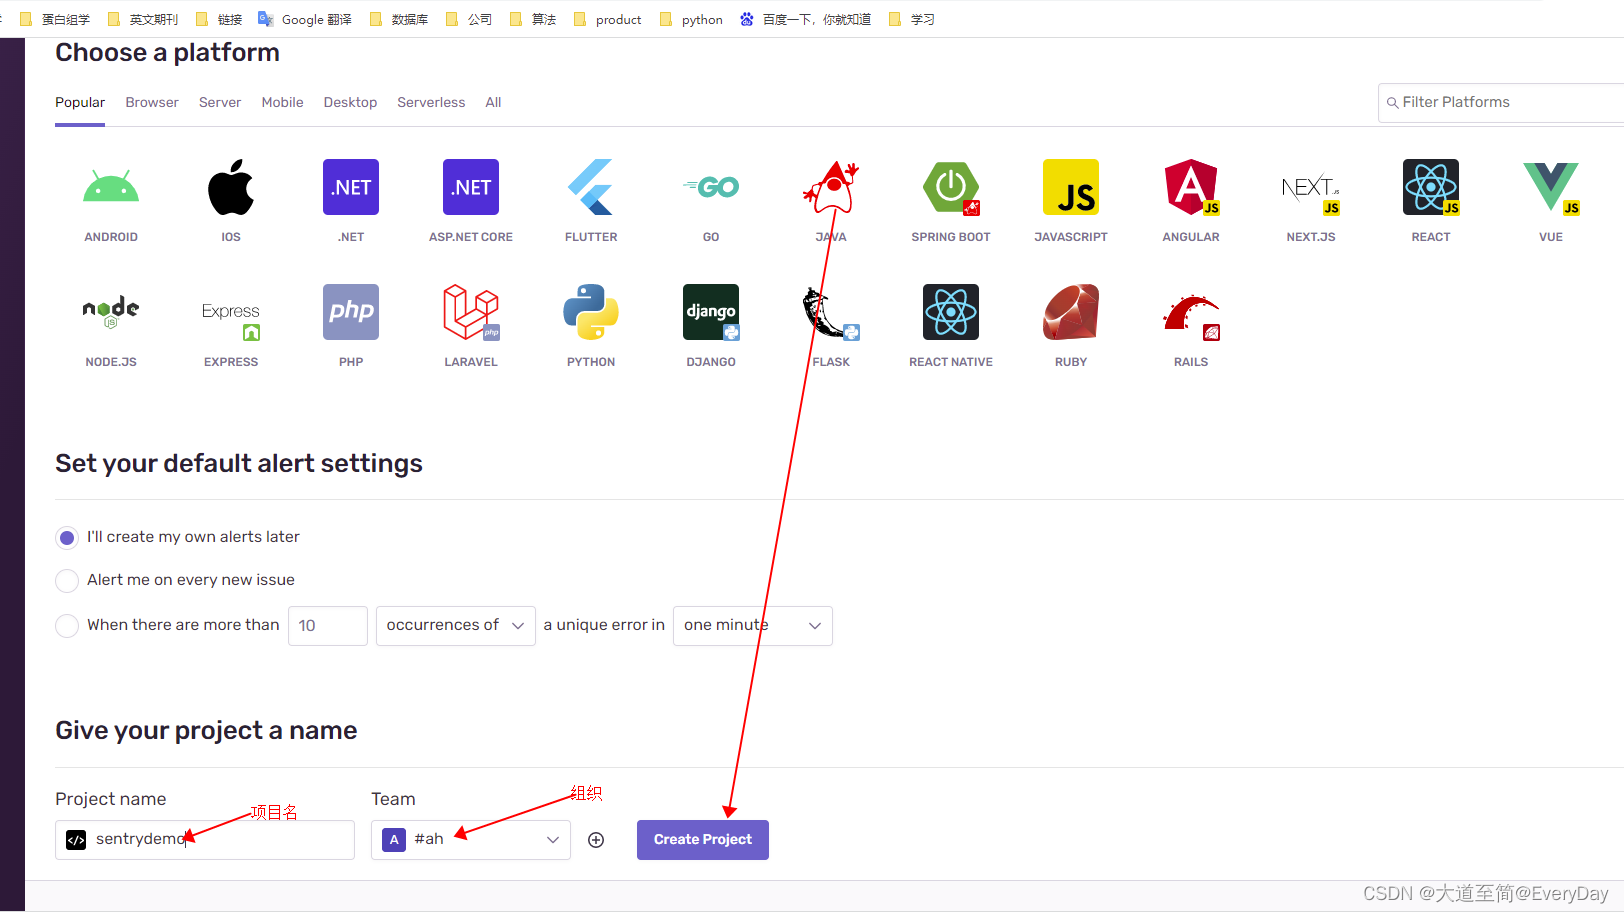This screenshot has height=913, width=1624.
Task: Switch to the Popular tab
Action: tap(80, 102)
